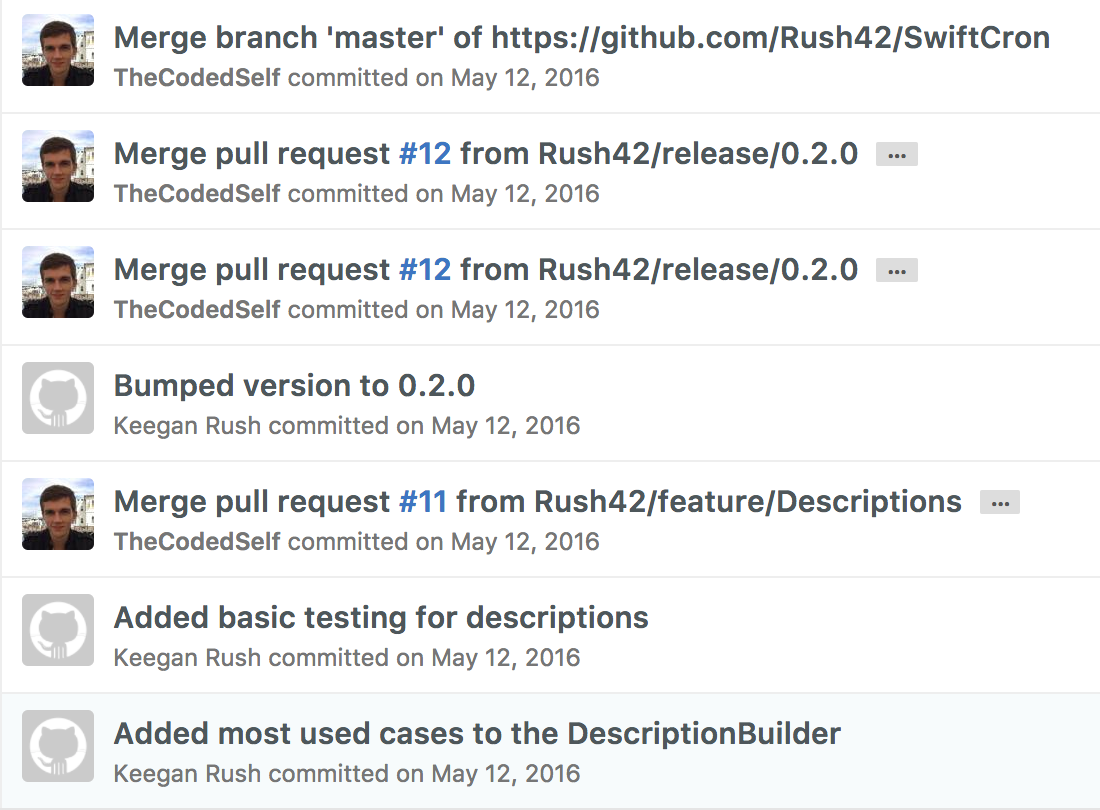Click TheCodedSelf's avatar on the top commit

point(57,50)
